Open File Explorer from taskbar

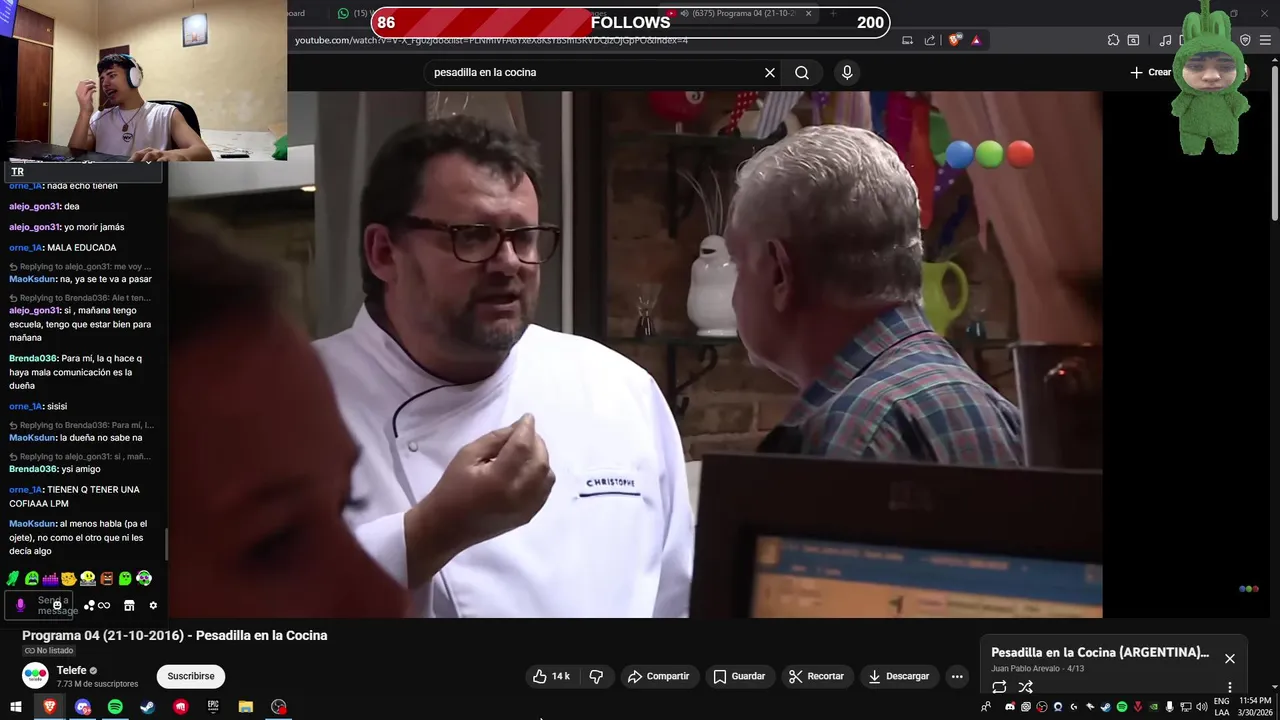pyautogui.click(x=246, y=707)
